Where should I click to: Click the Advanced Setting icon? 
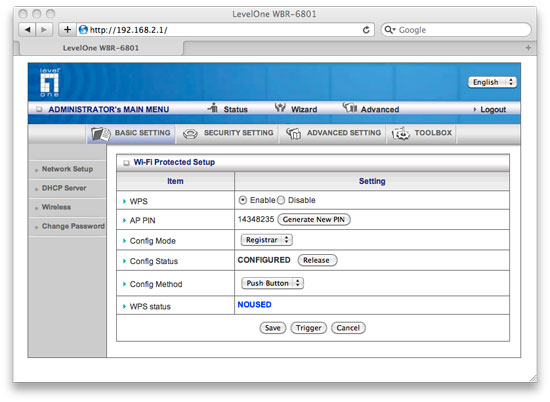pos(294,133)
